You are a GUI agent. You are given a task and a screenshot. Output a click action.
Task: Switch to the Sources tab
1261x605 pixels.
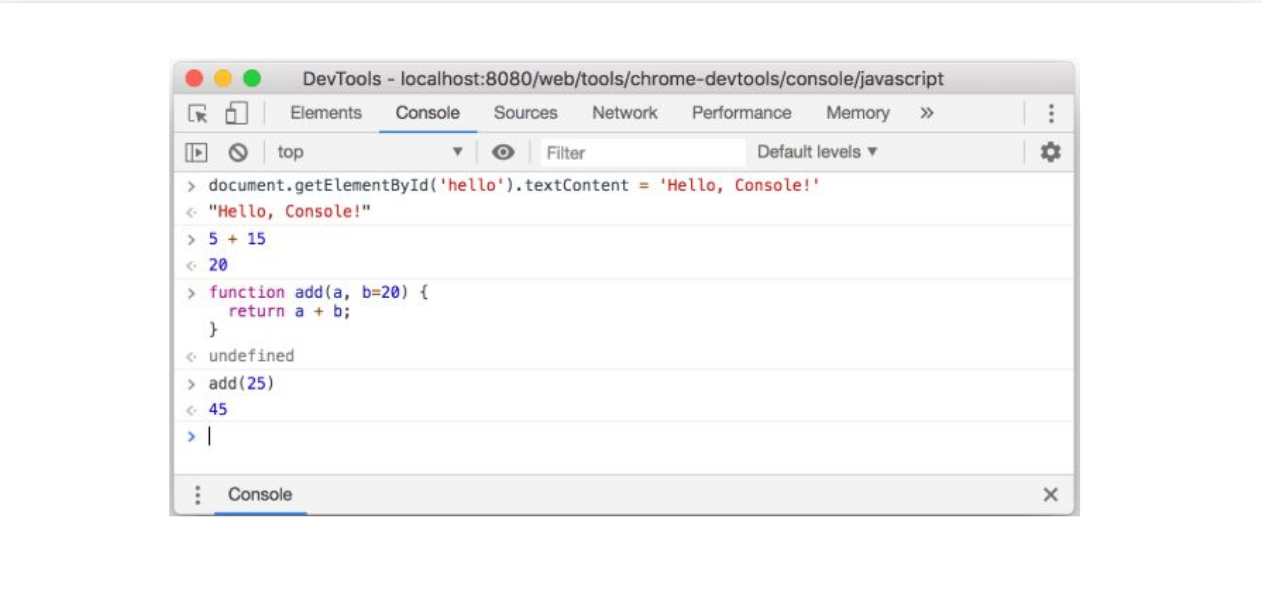coord(525,113)
